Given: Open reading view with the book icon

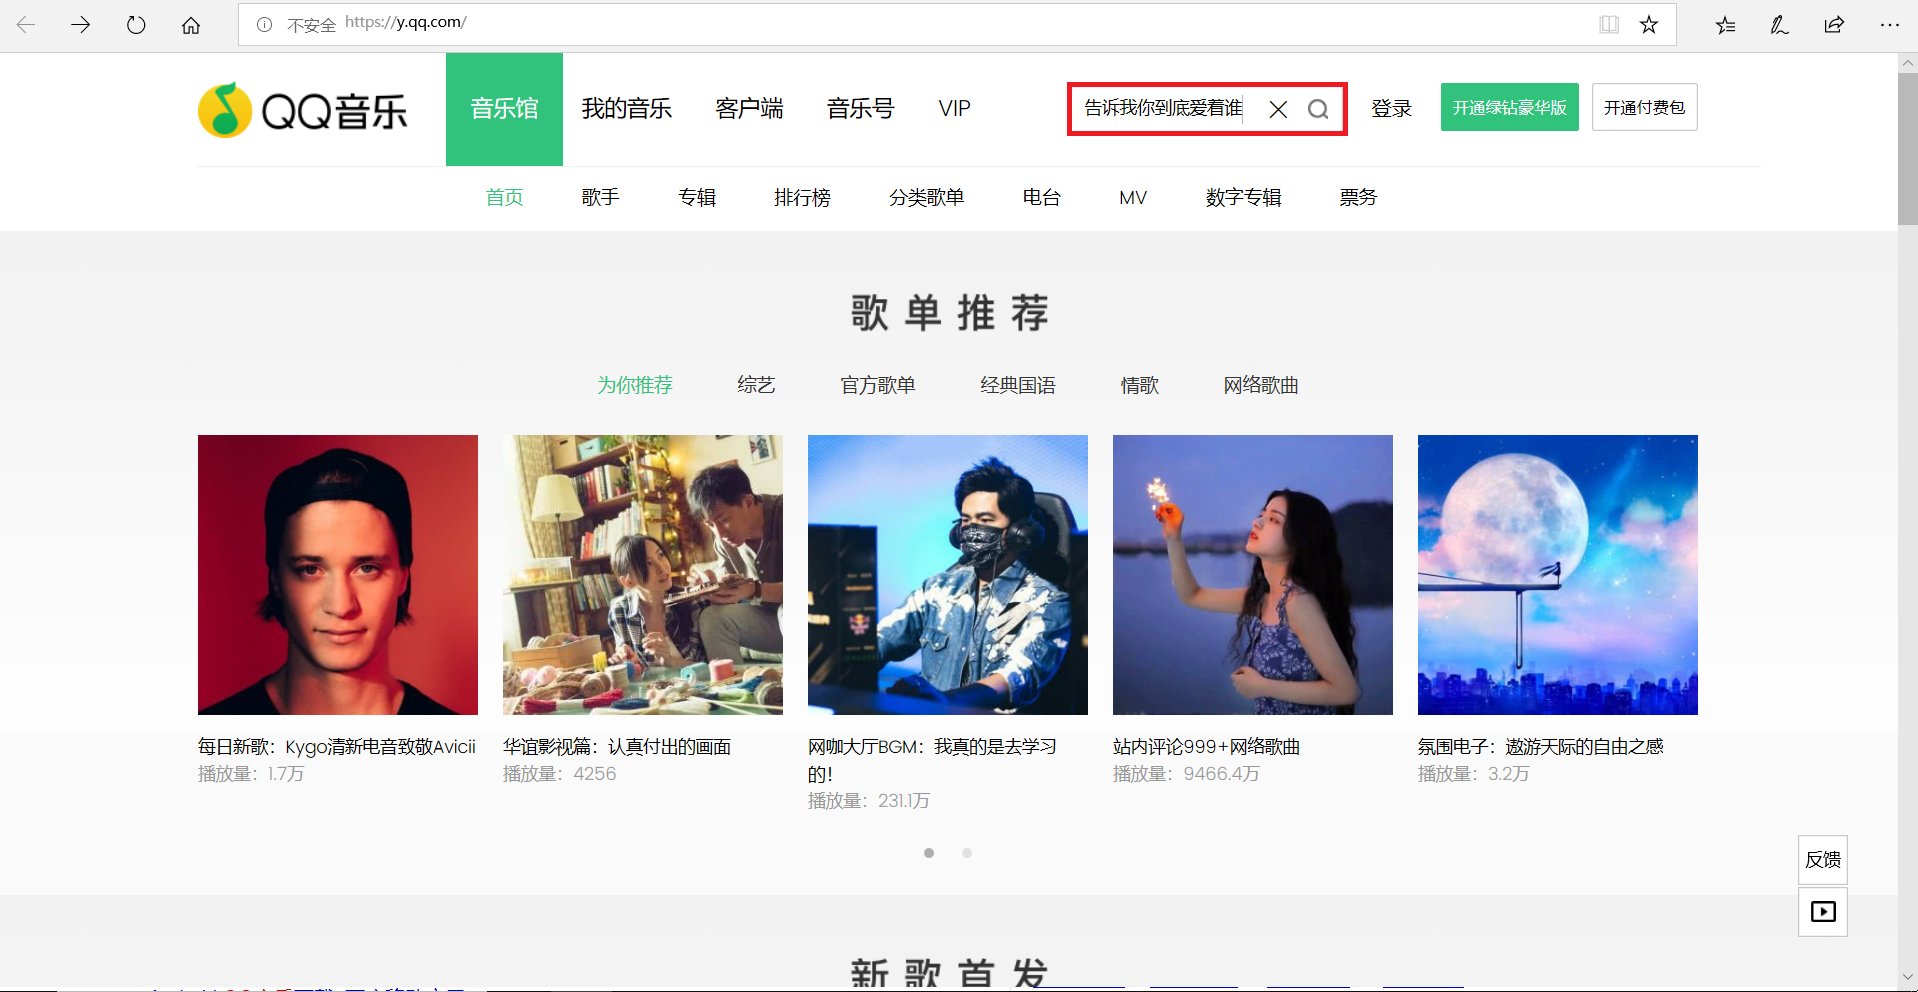Looking at the screenshot, I should 1609,24.
